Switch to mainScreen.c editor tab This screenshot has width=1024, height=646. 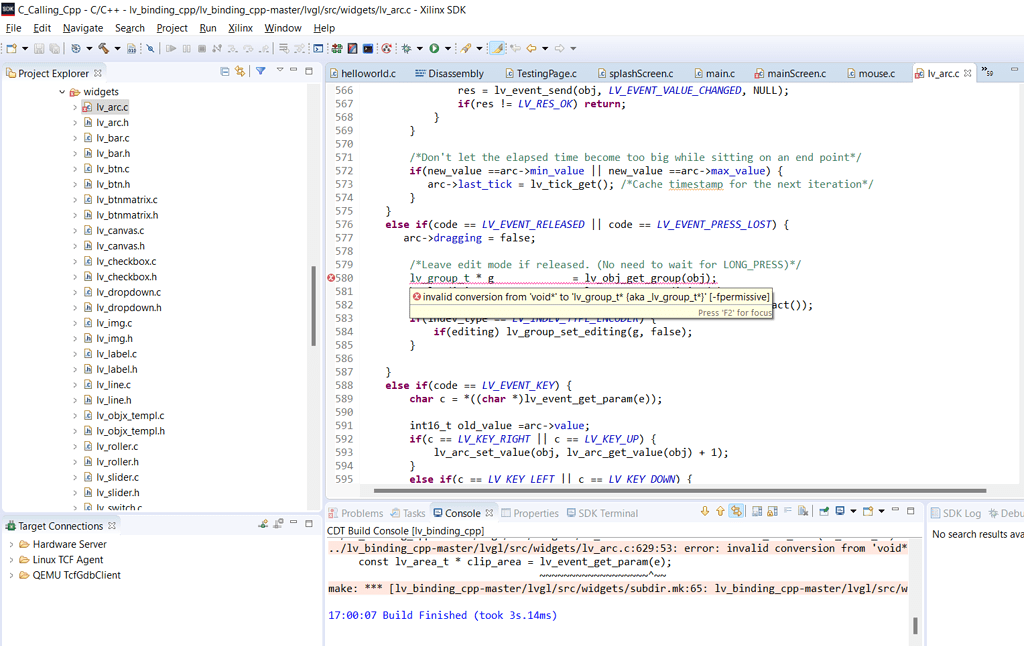(x=790, y=73)
